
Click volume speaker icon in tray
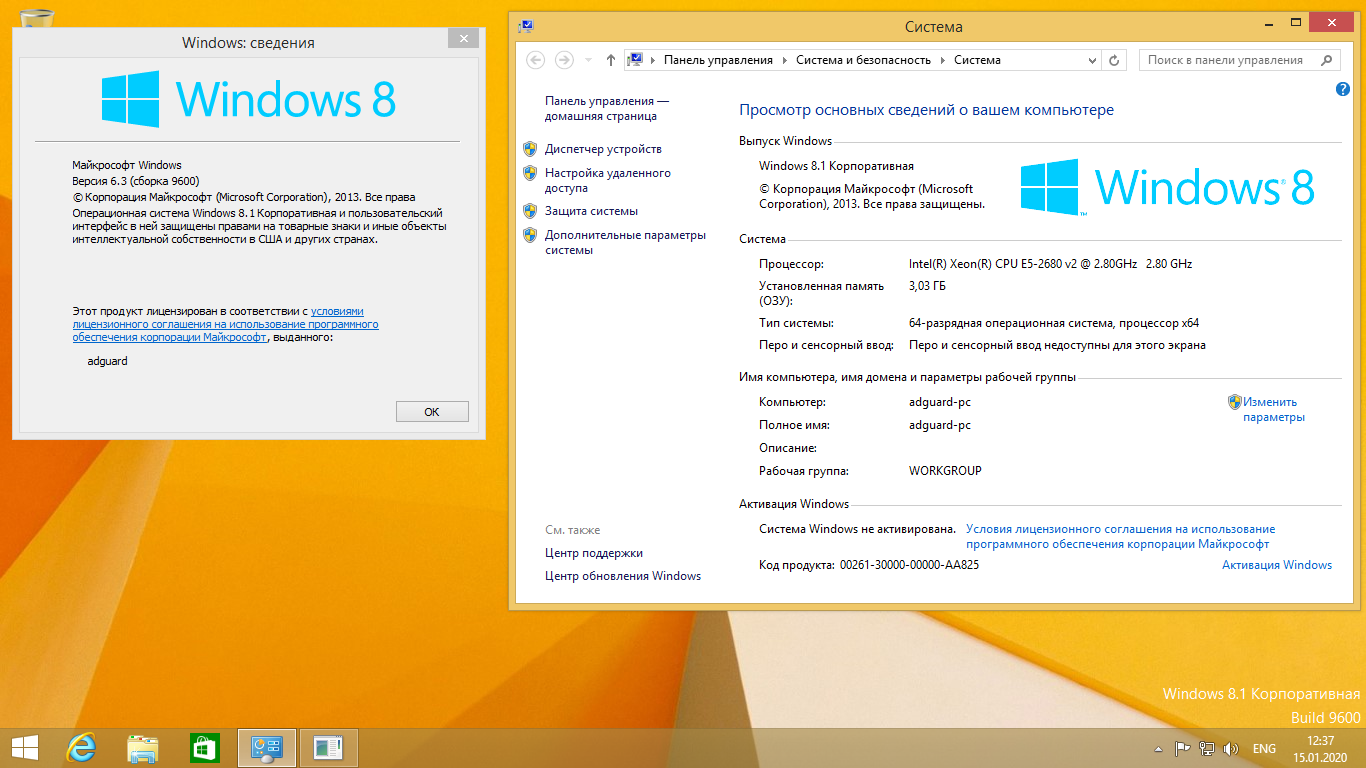coord(1231,749)
